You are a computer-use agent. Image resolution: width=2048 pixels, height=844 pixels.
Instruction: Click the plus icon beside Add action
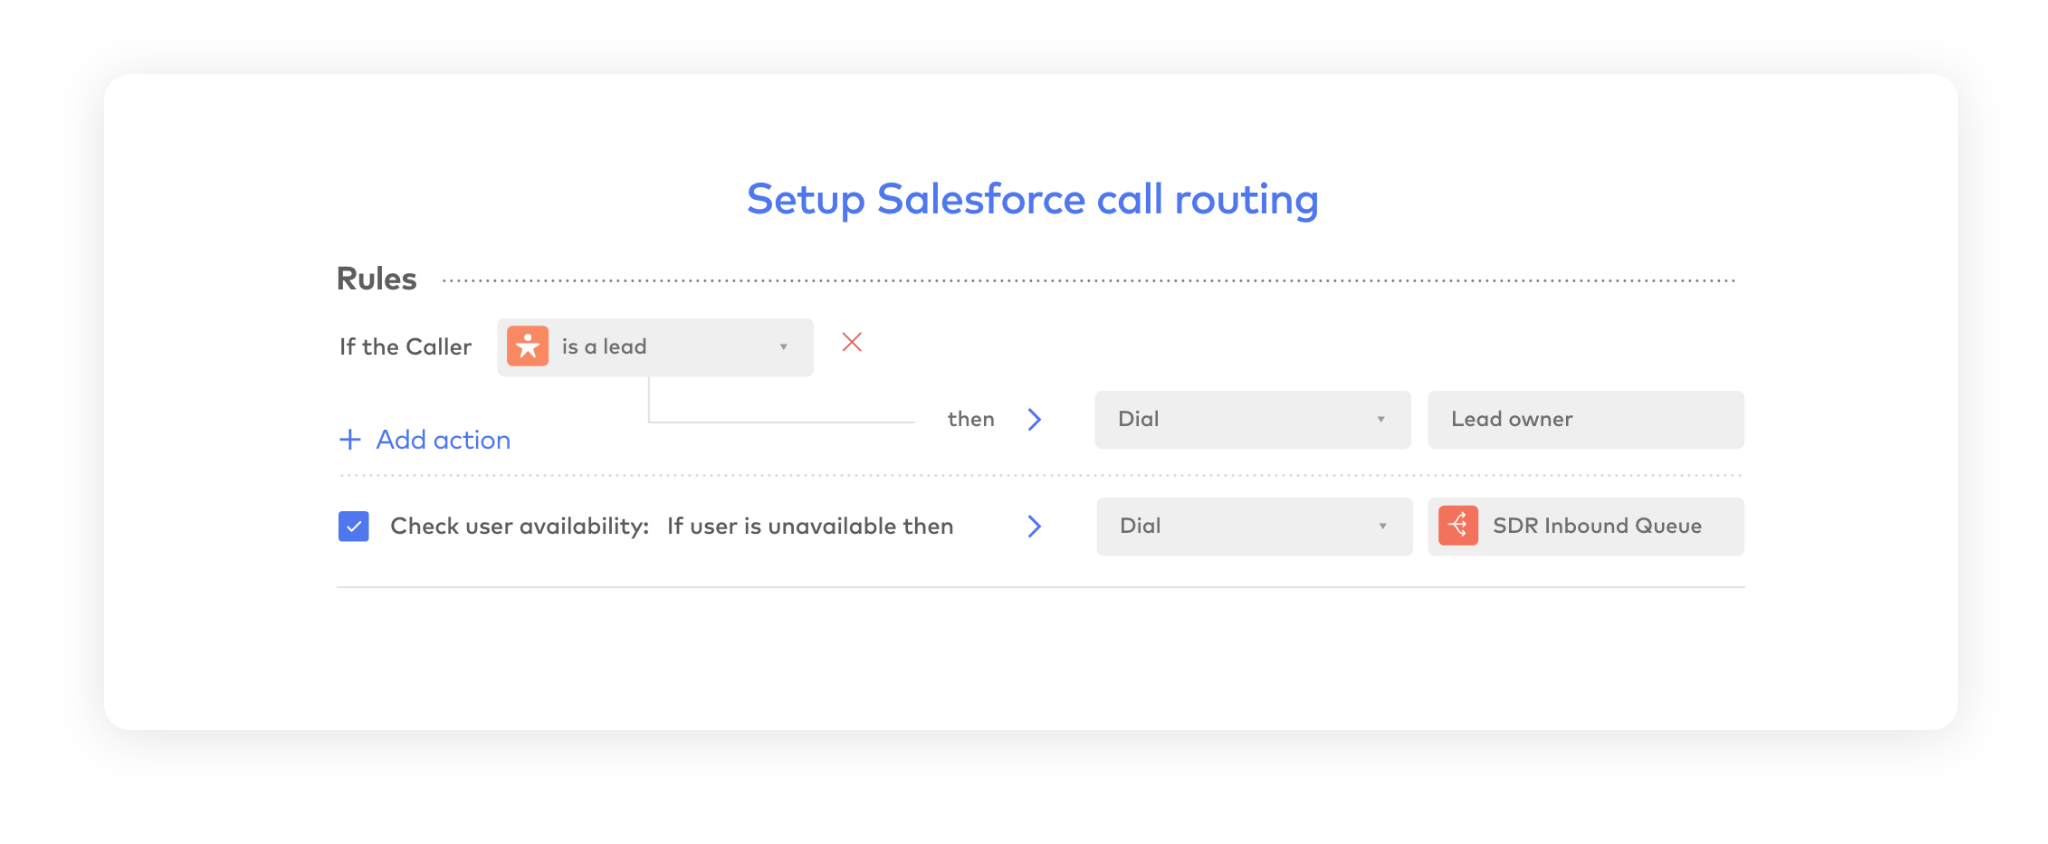(350, 440)
